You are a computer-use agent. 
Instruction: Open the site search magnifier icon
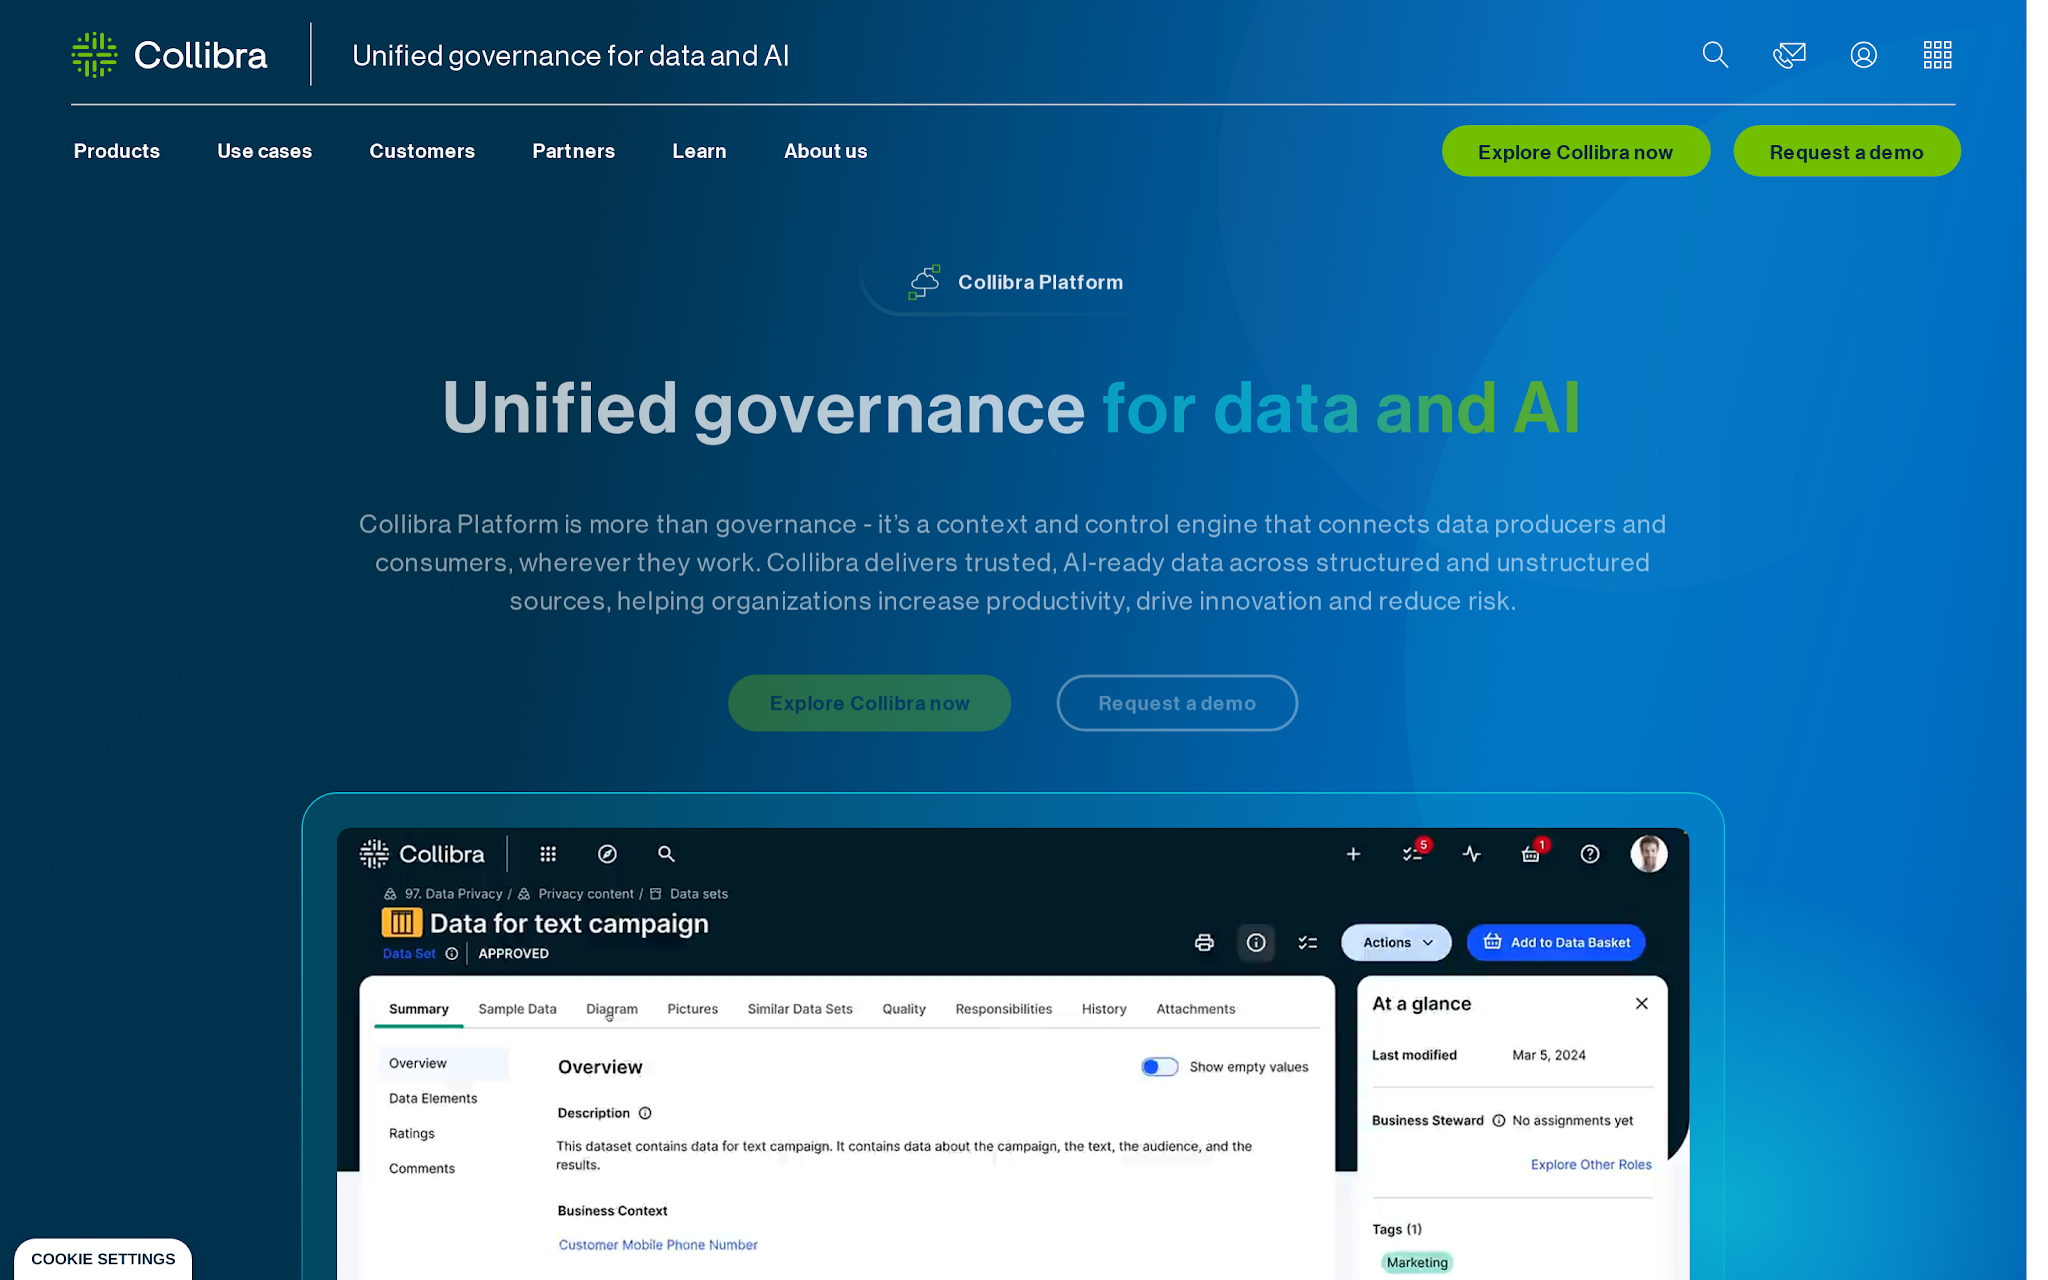(x=1715, y=55)
